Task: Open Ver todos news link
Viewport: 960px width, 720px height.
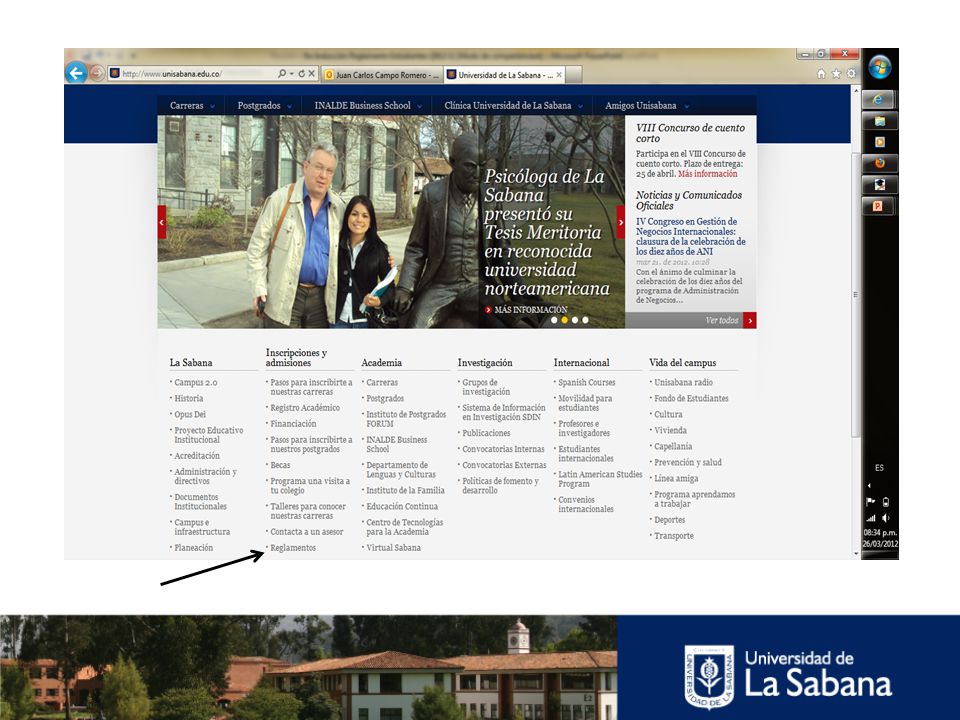Action: click(722, 320)
